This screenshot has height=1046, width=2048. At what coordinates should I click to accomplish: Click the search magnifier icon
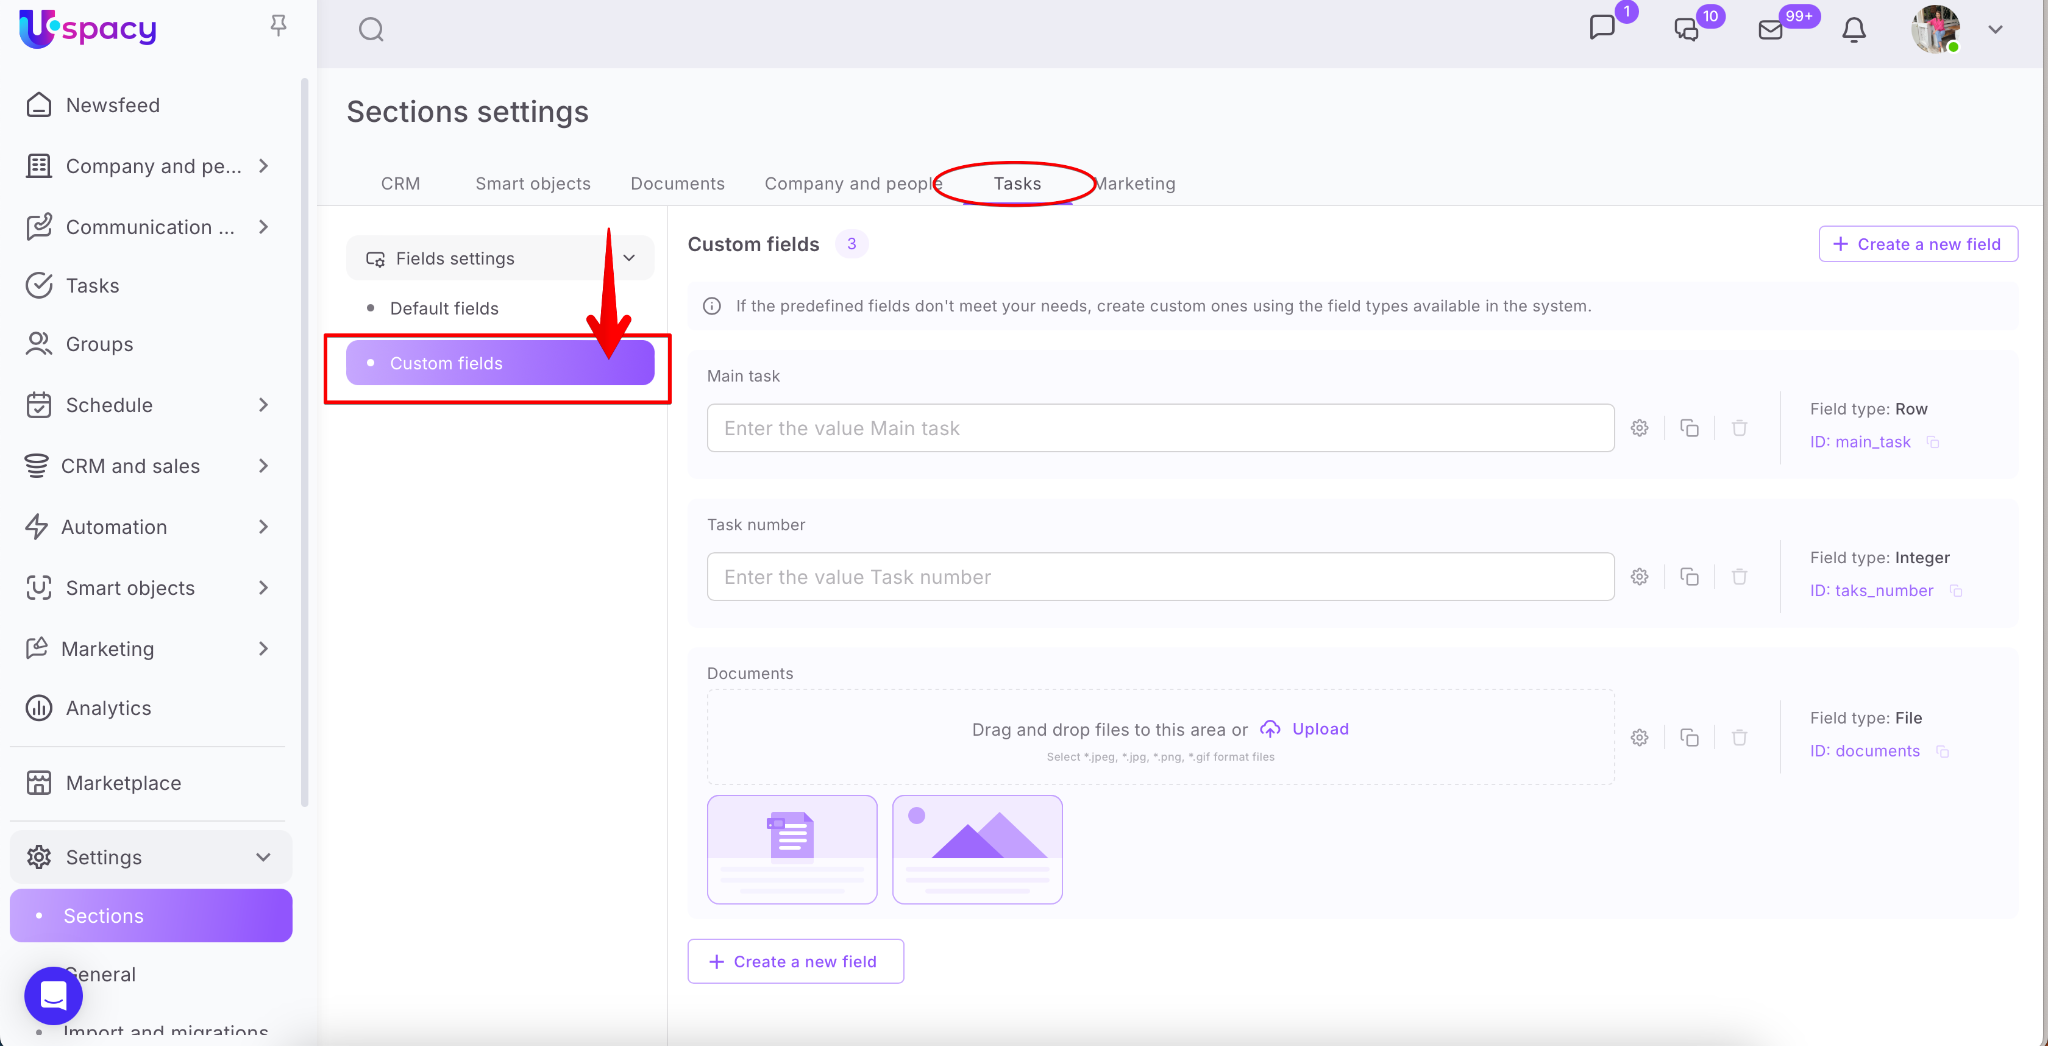tap(371, 30)
